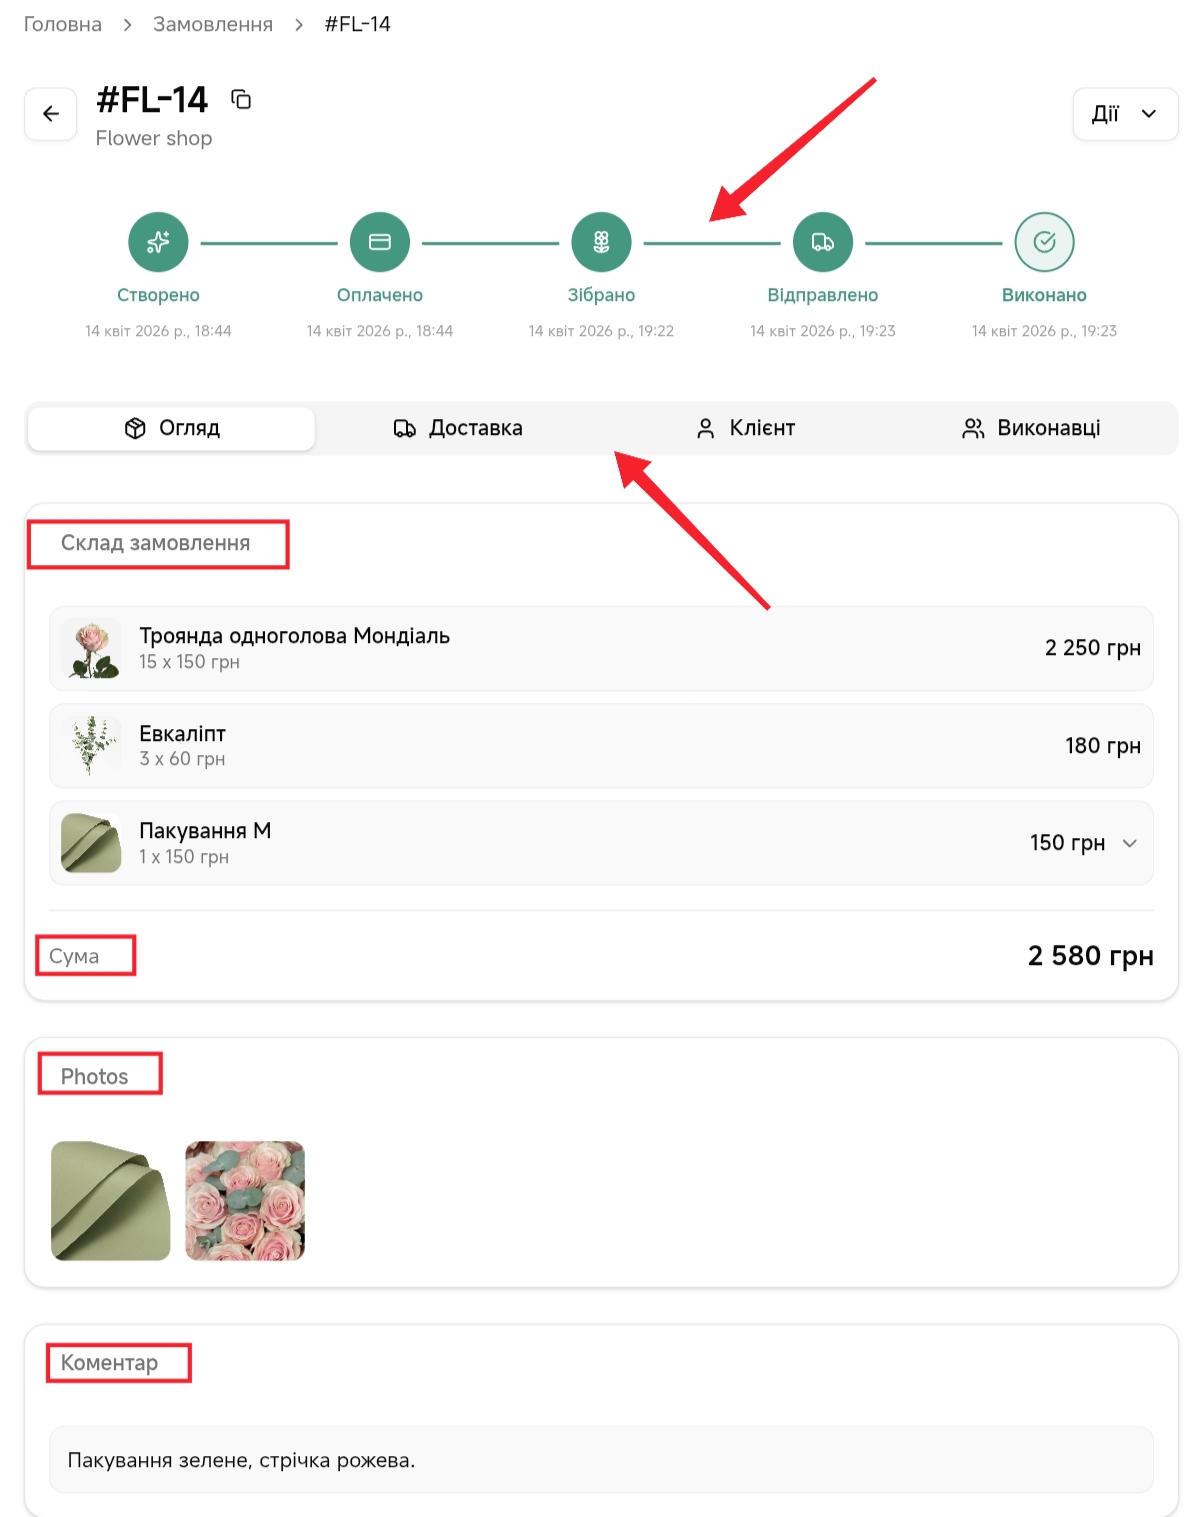Open Замовлення breadcrumb link
1200x1517 pixels.
tap(213, 24)
